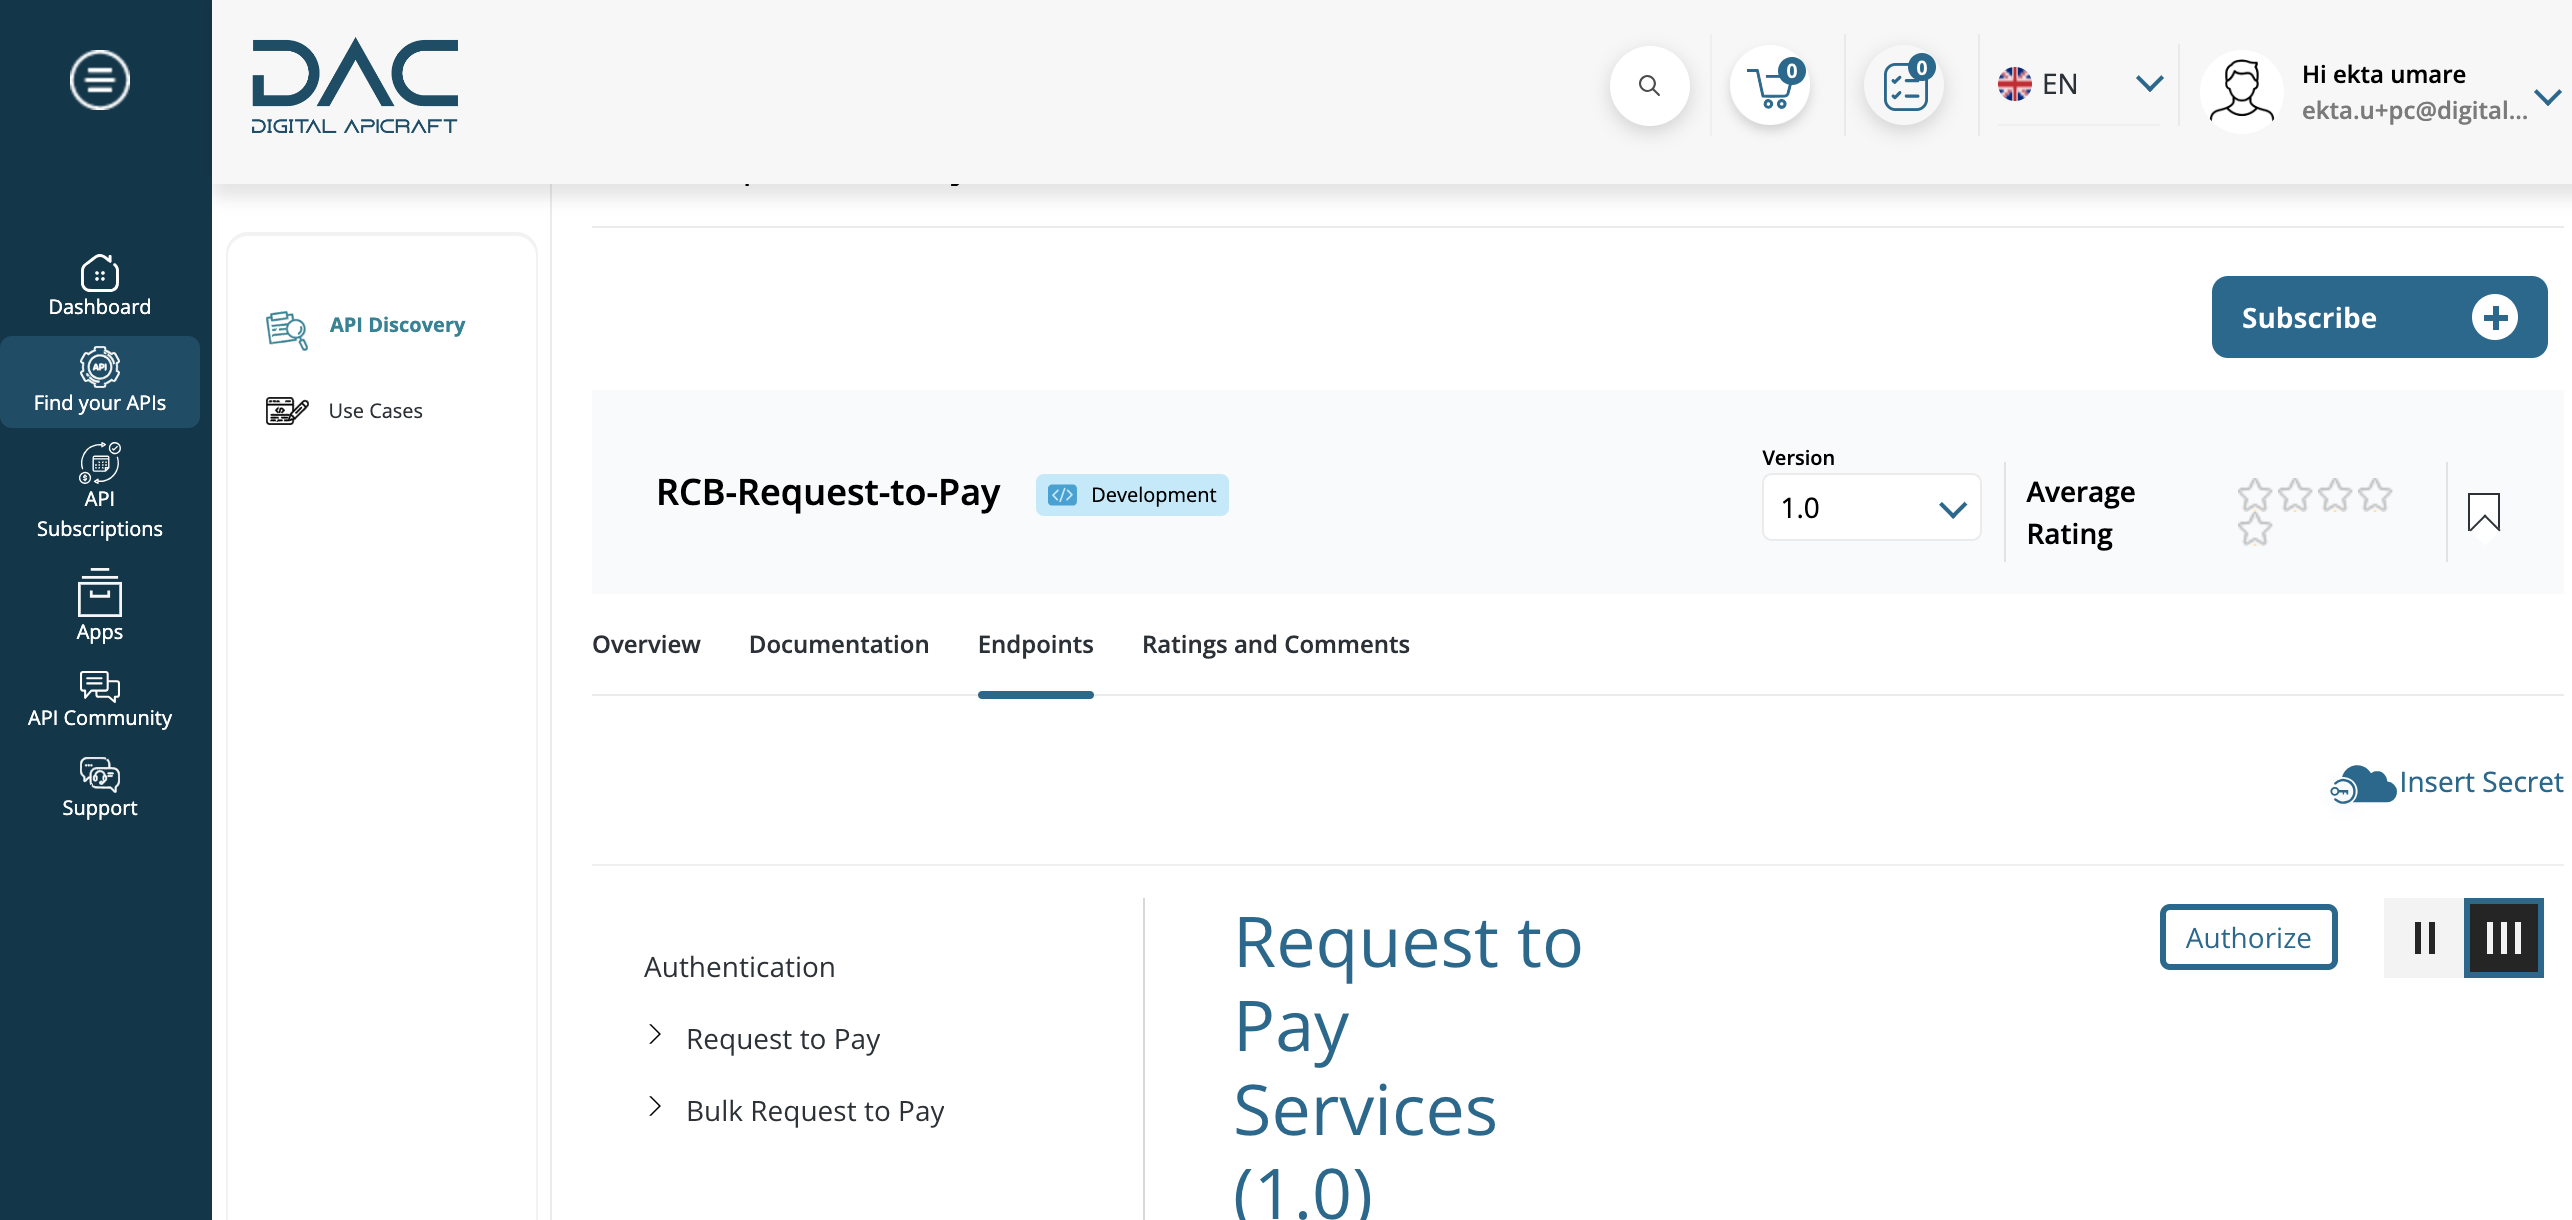The height and width of the screenshot is (1220, 2572).
Task: Open the checklist tasks icon
Action: (x=1904, y=86)
